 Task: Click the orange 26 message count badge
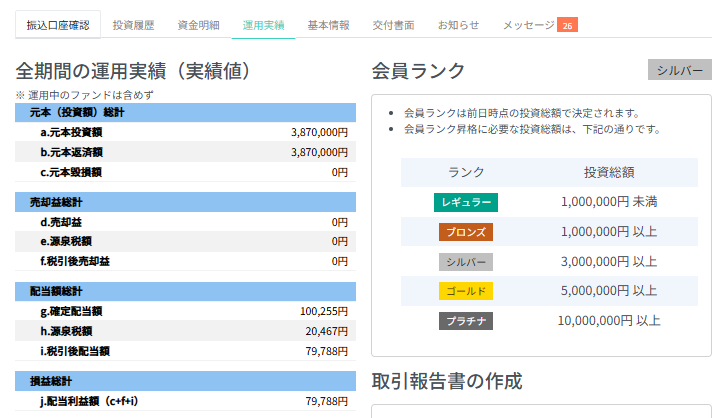567,25
